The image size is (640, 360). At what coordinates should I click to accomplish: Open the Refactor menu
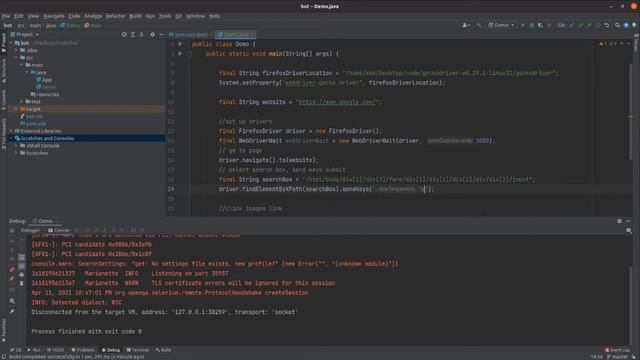(116, 16)
